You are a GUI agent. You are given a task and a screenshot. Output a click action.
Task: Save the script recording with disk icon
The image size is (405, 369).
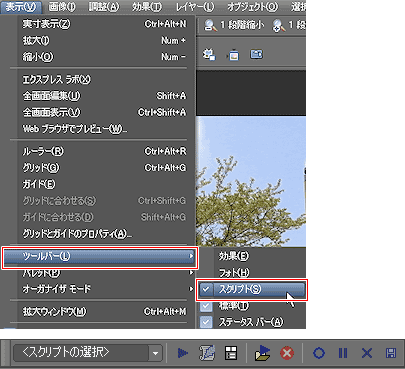[391, 353]
